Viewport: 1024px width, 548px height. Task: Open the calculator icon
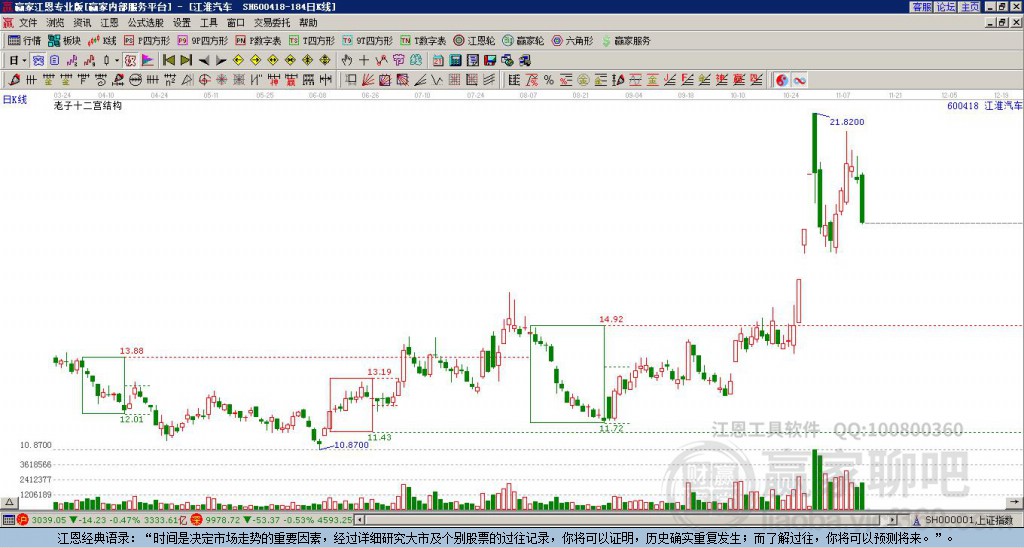[x=456, y=60]
